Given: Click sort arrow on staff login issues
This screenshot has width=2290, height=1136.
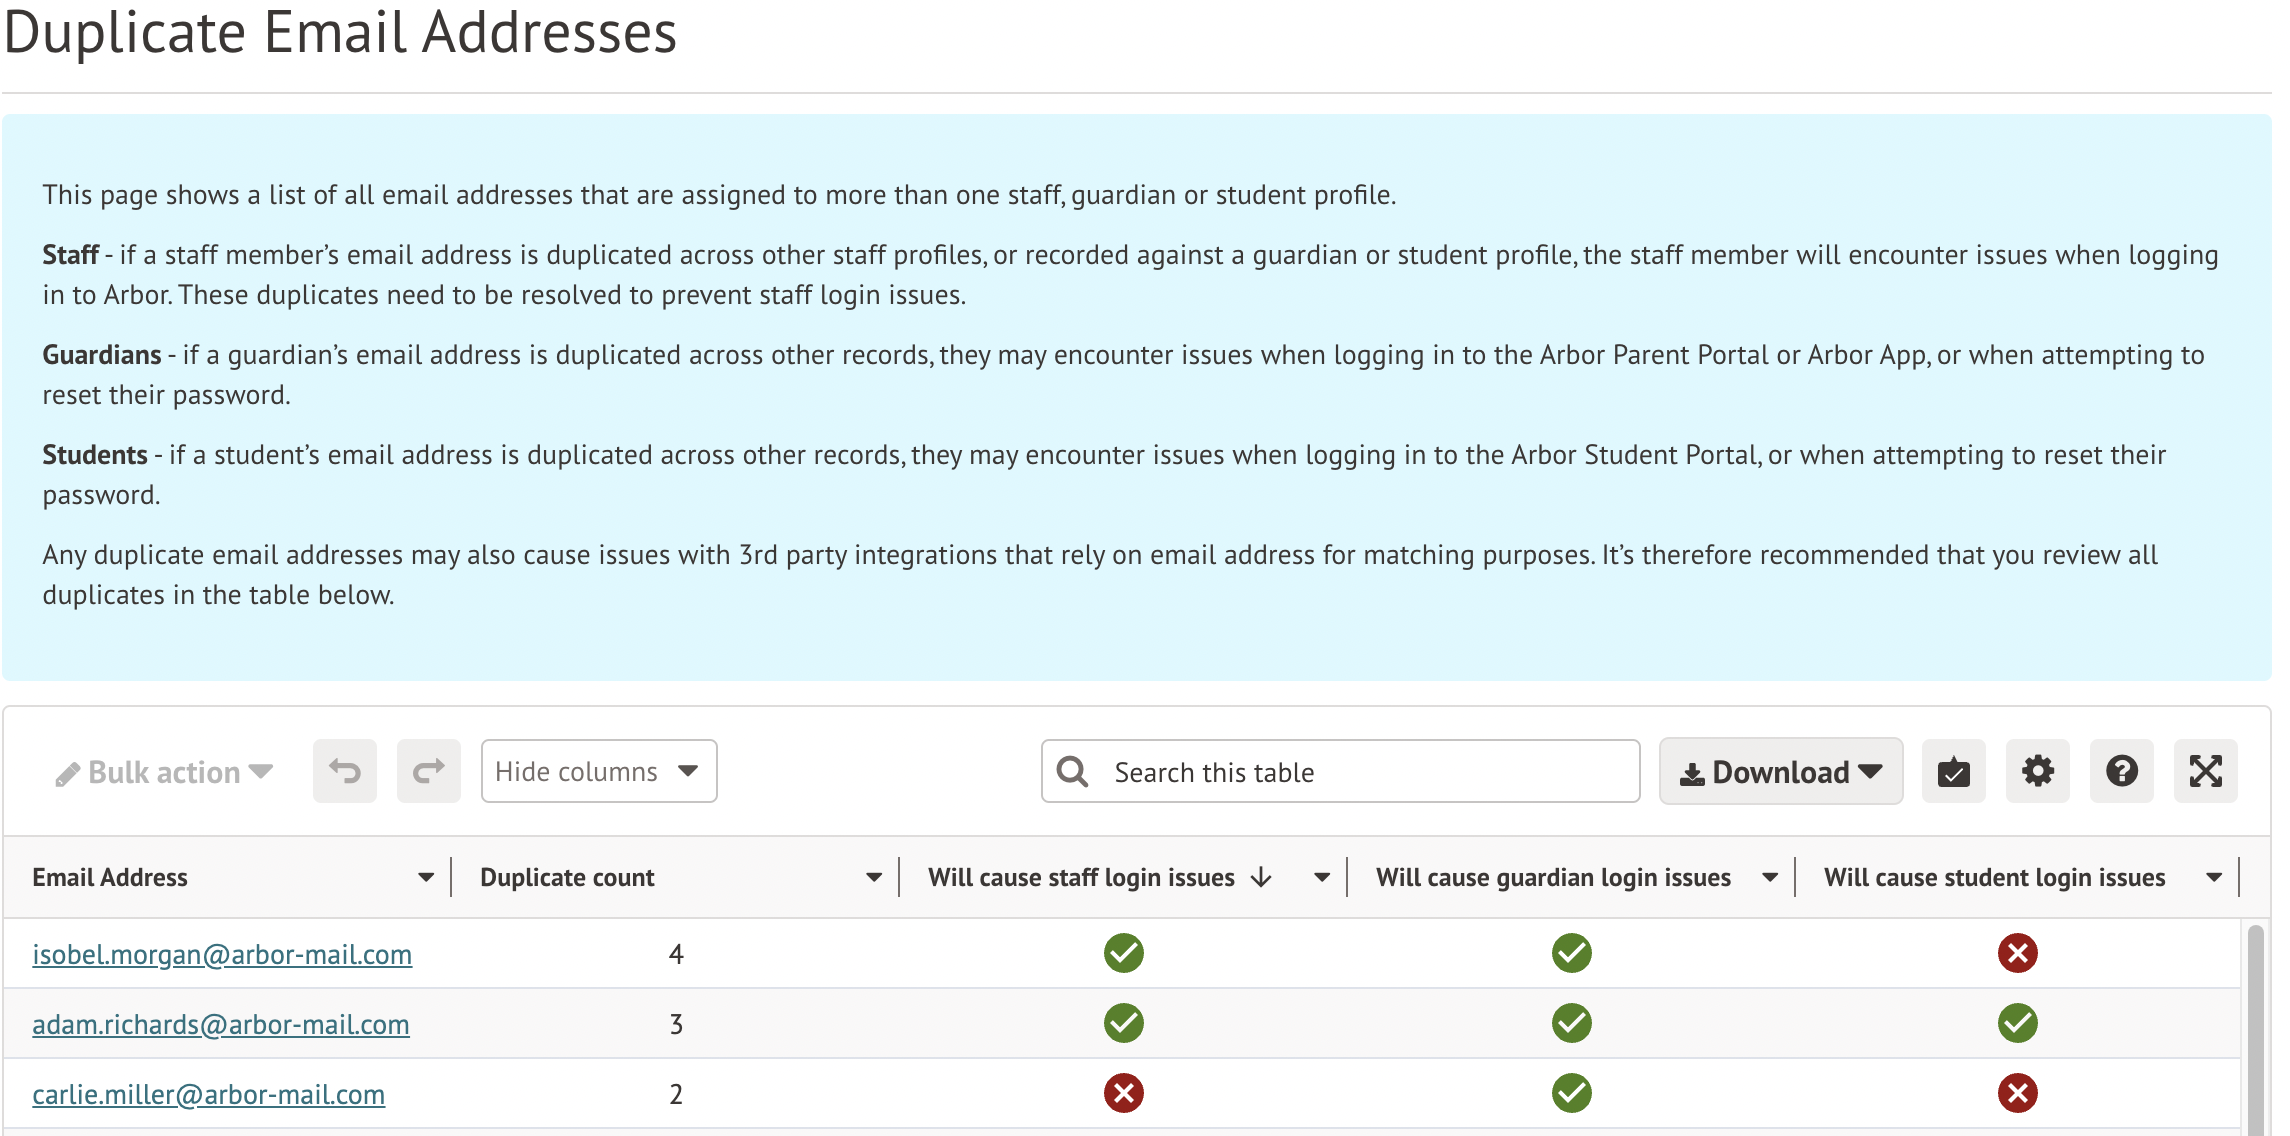Looking at the screenshot, I should click(1261, 877).
